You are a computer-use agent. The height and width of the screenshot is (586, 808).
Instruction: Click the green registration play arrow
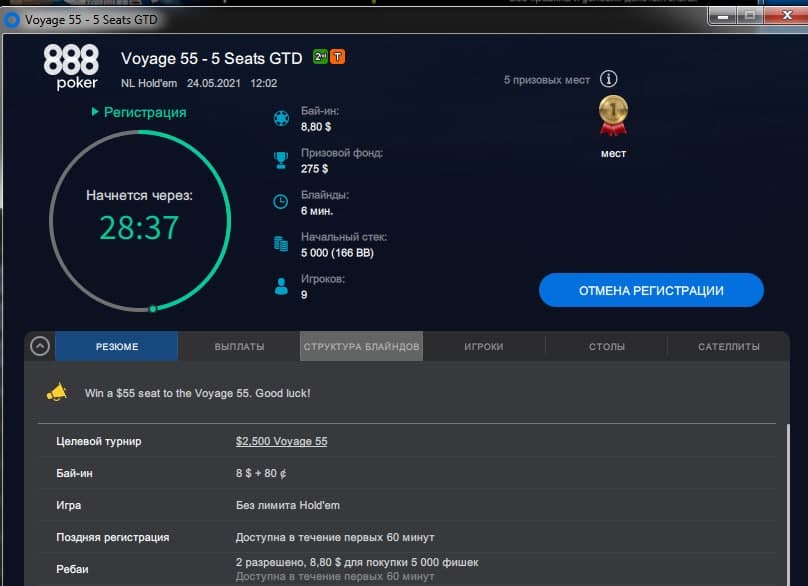click(95, 112)
